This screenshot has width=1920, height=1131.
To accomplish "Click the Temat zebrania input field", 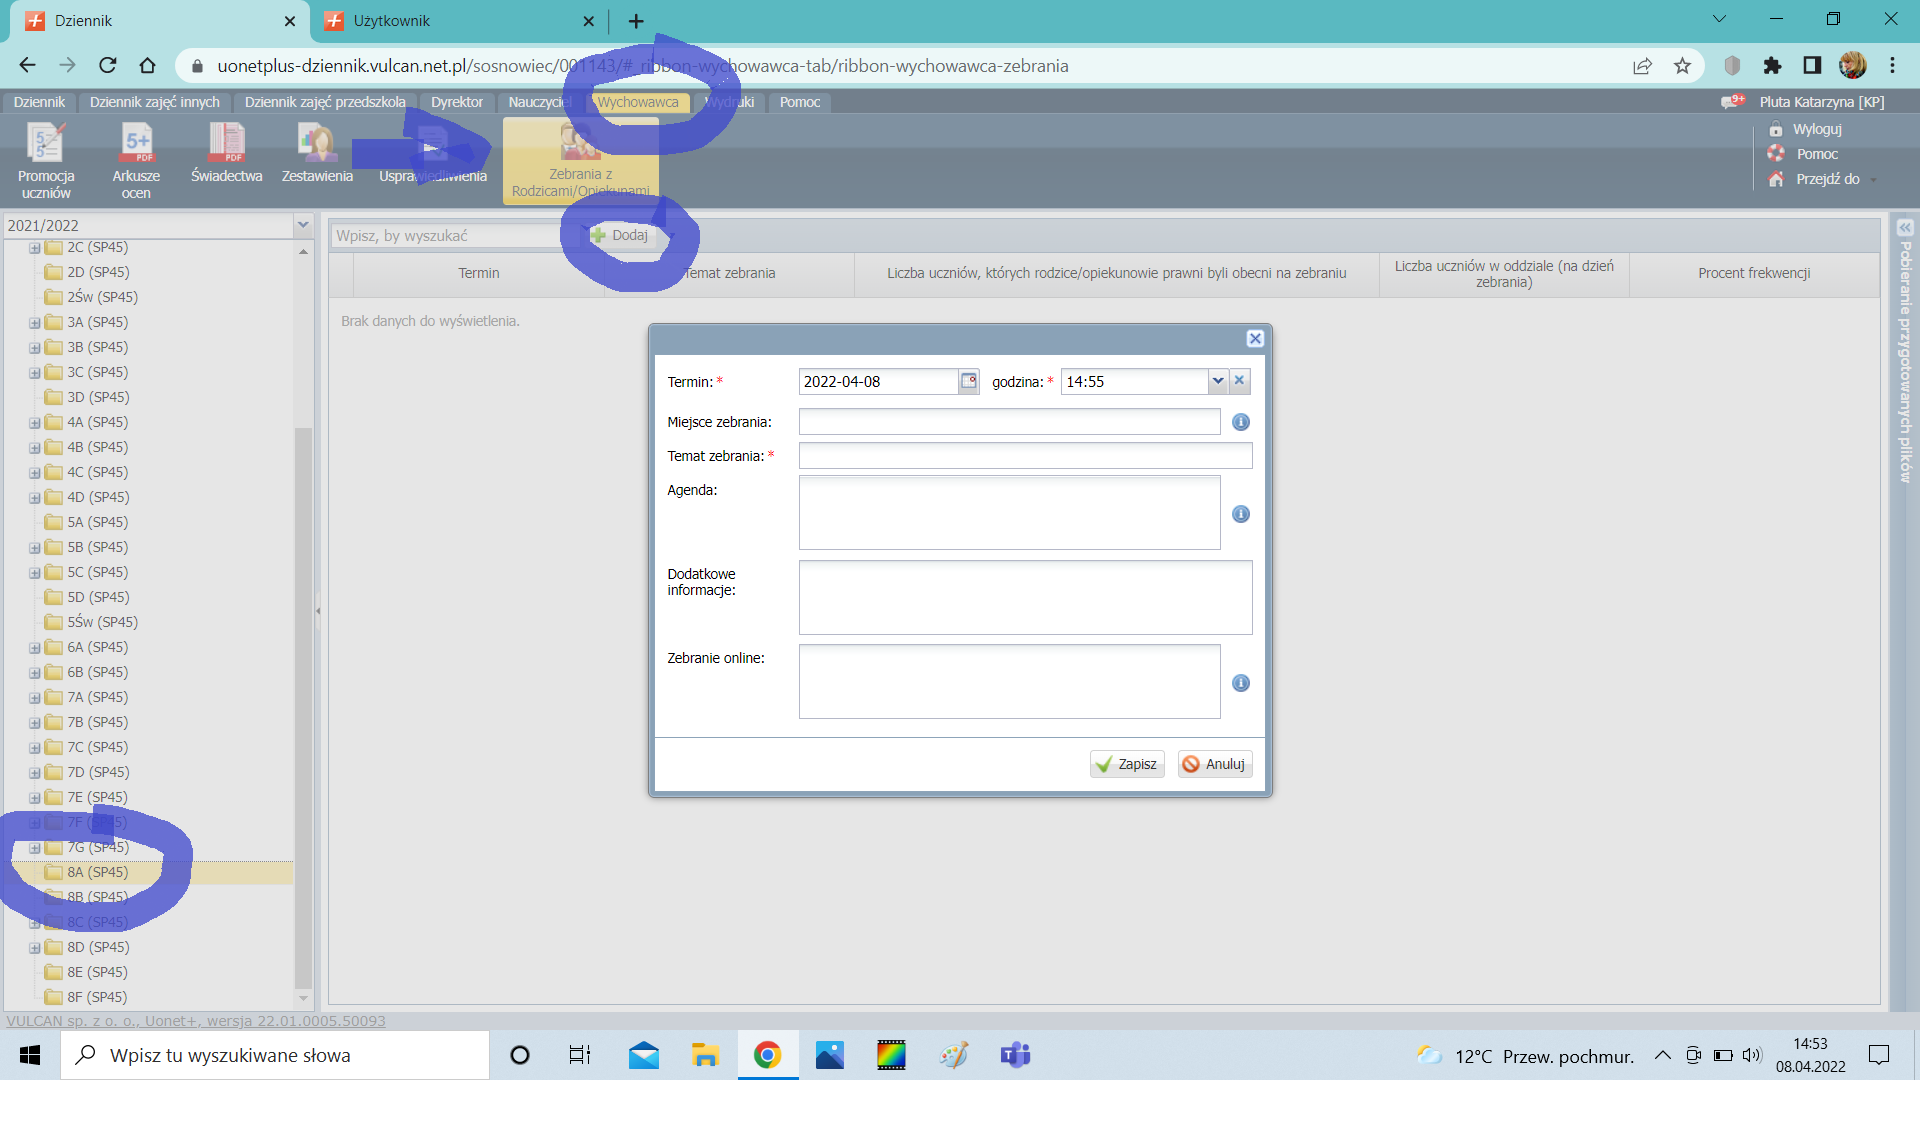I will pyautogui.click(x=1024, y=456).
